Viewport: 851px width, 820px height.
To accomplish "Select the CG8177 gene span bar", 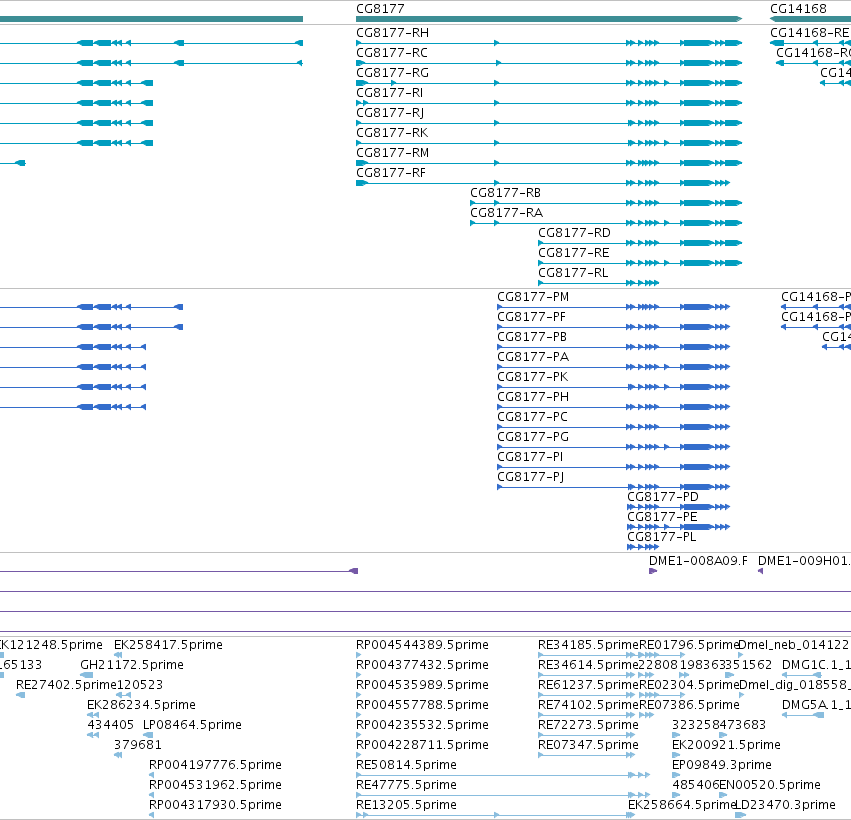I will pyautogui.click(x=549, y=19).
